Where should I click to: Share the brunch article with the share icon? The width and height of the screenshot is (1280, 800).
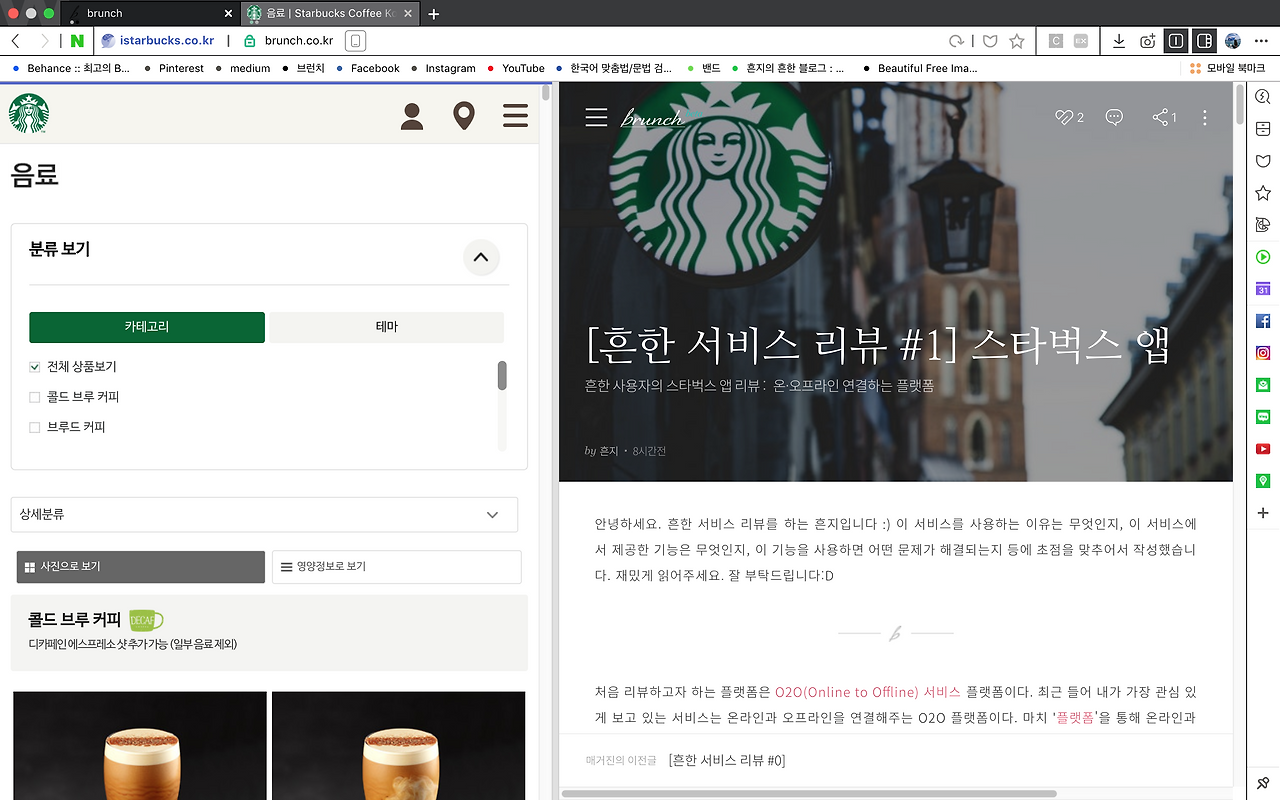click(1159, 117)
